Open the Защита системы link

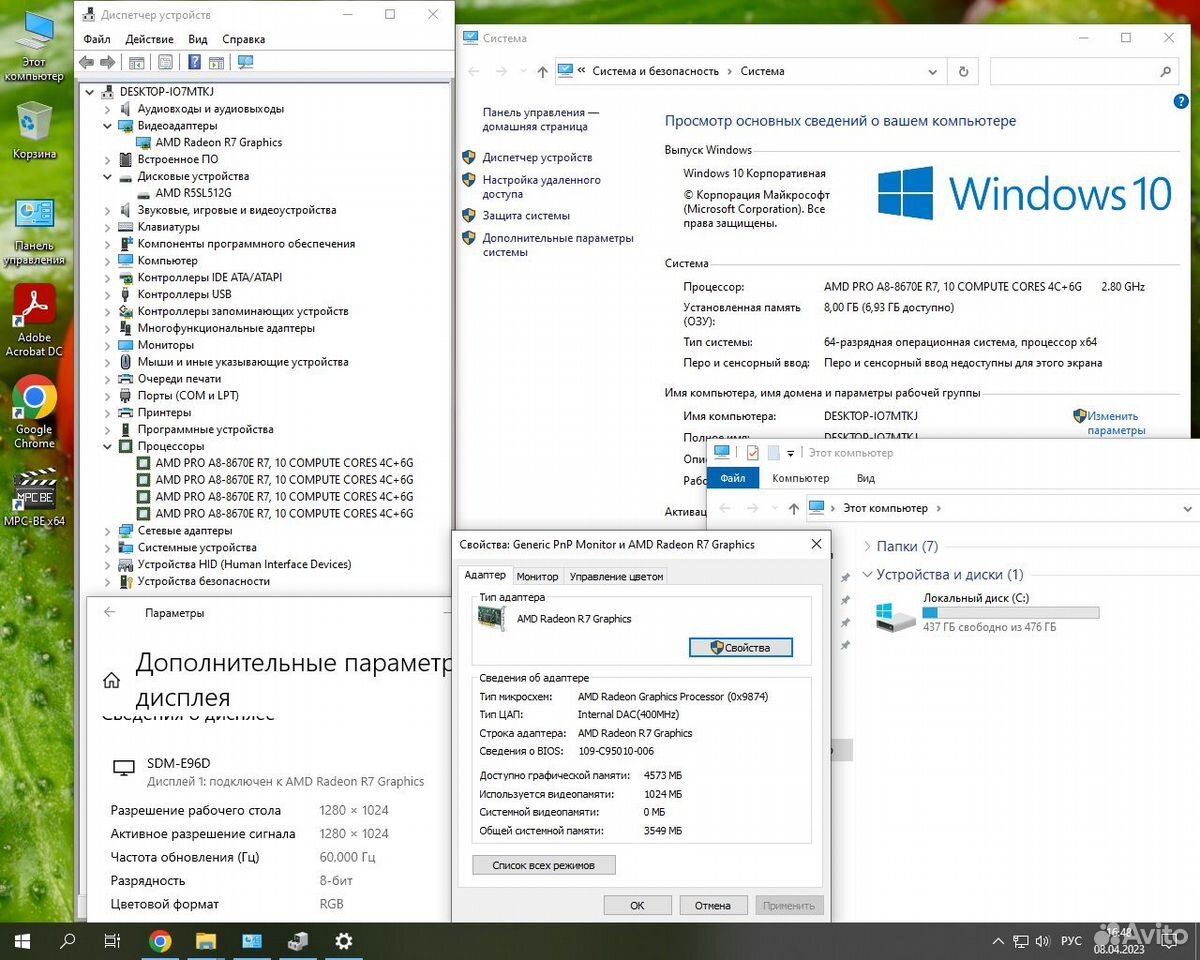click(526, 216)
